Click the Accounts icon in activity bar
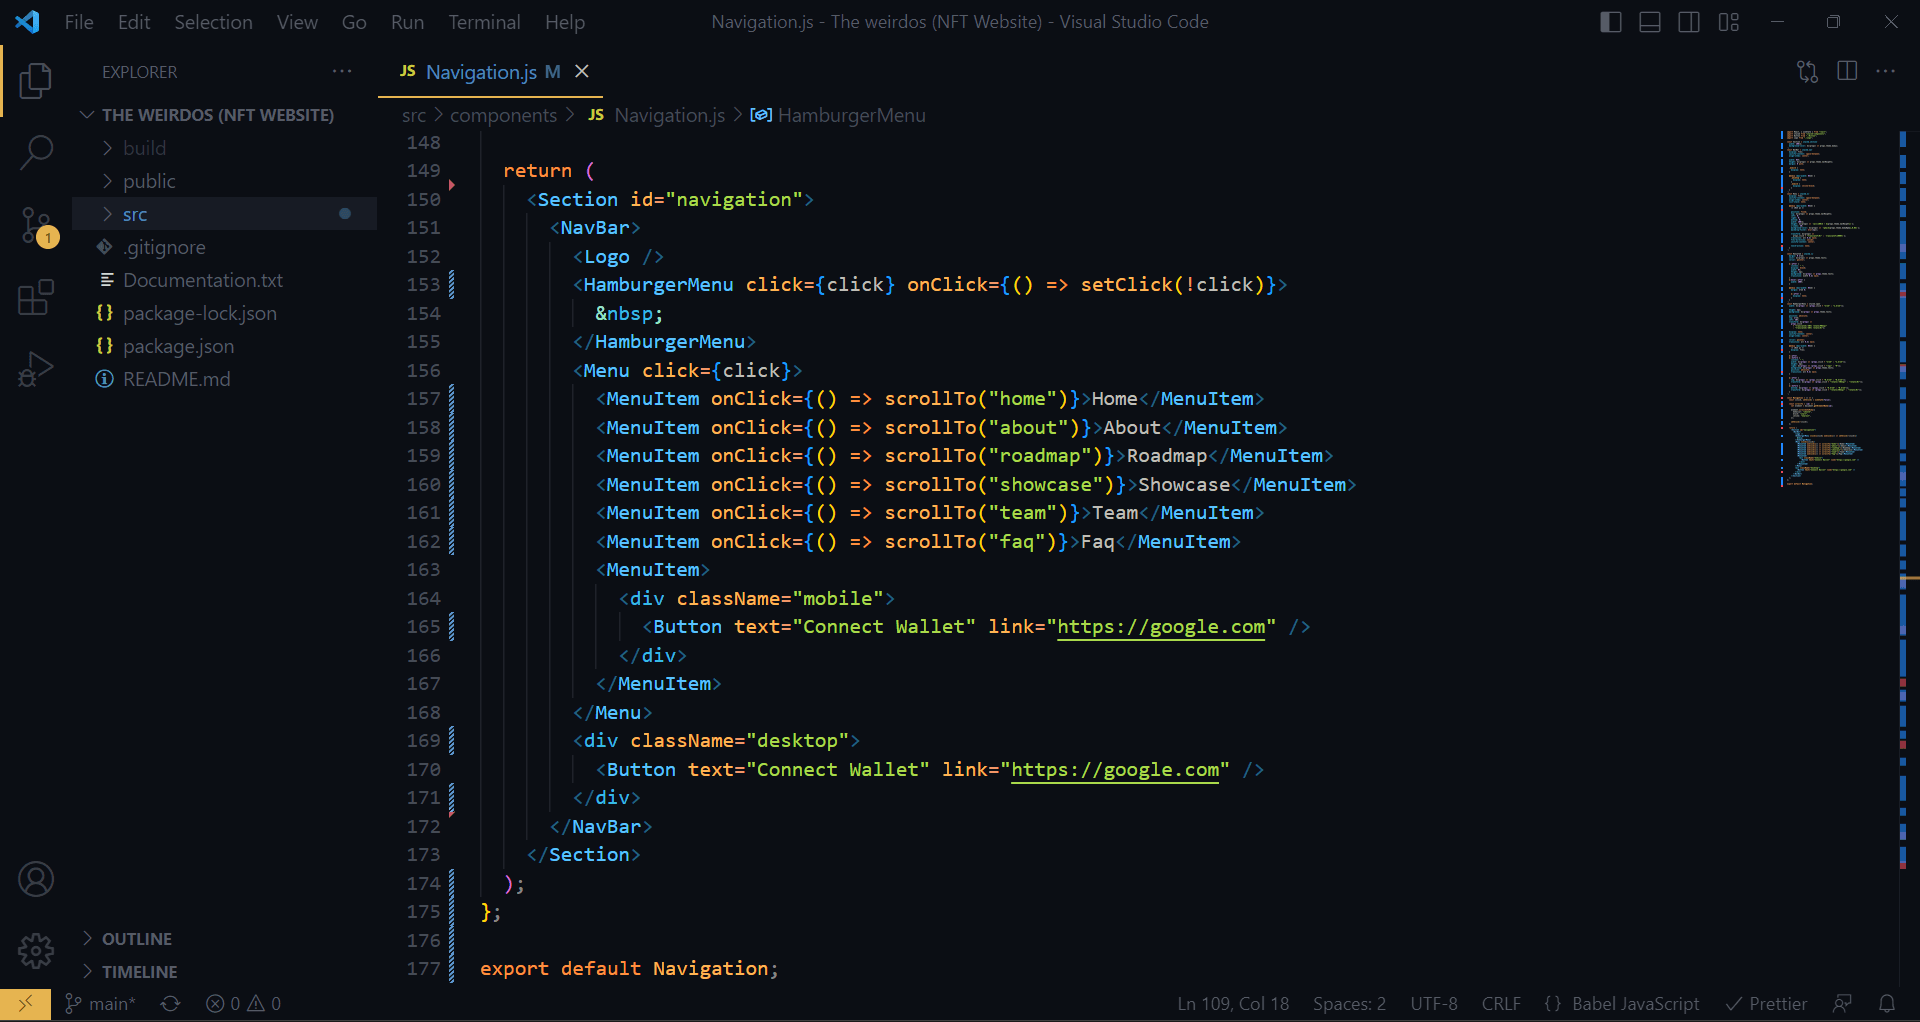This screenshot has width=1920, height=1022. (x=36, y=879)
